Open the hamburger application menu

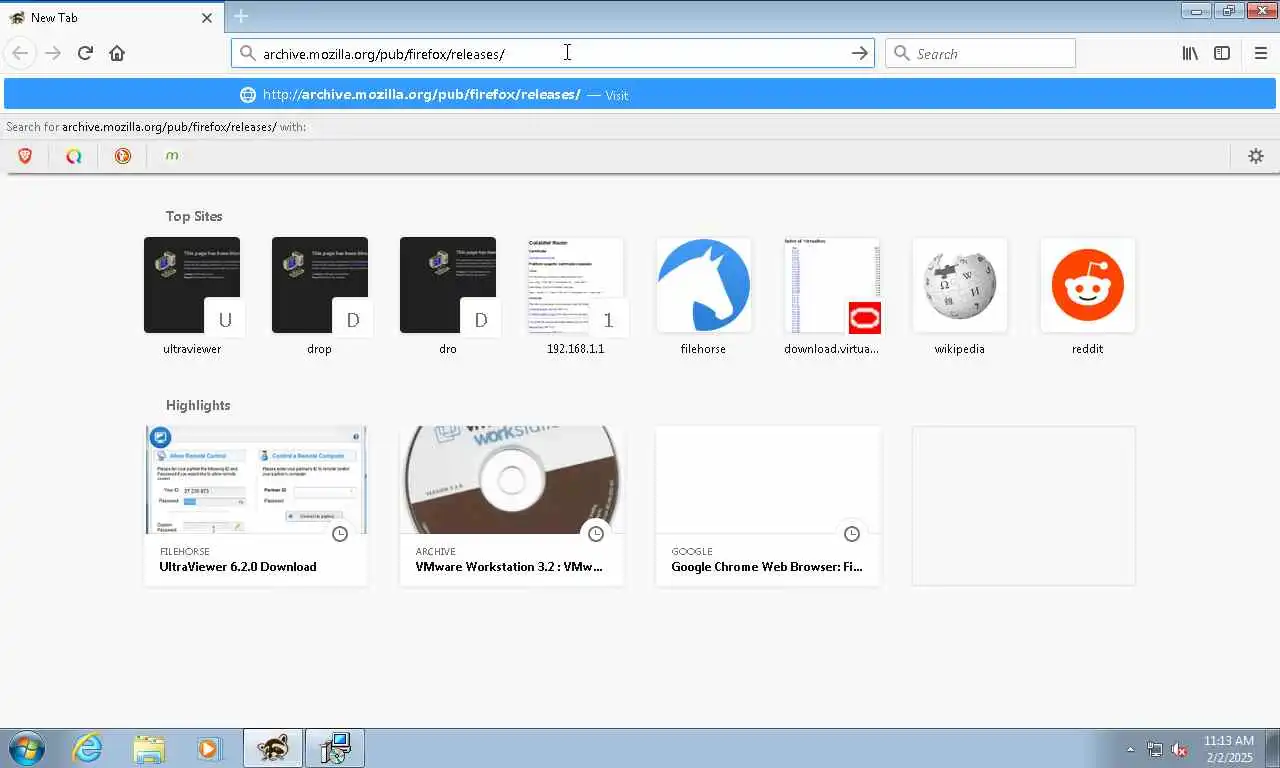pyautogui.click(x=1260, y=53)
